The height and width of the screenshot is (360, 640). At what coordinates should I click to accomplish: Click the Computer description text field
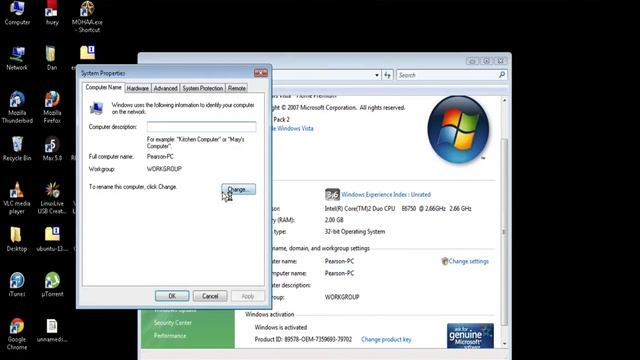click(x=202, y=127)
